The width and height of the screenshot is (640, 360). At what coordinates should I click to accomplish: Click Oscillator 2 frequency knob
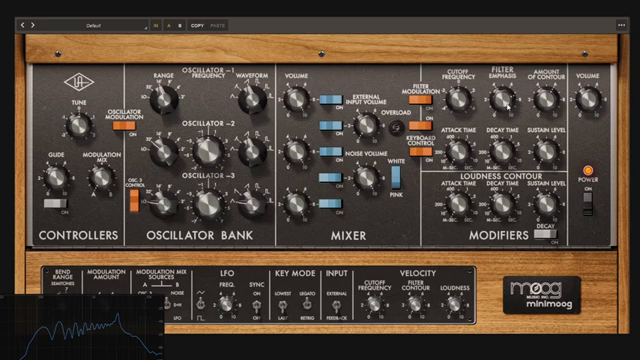[x=208, y=151]
